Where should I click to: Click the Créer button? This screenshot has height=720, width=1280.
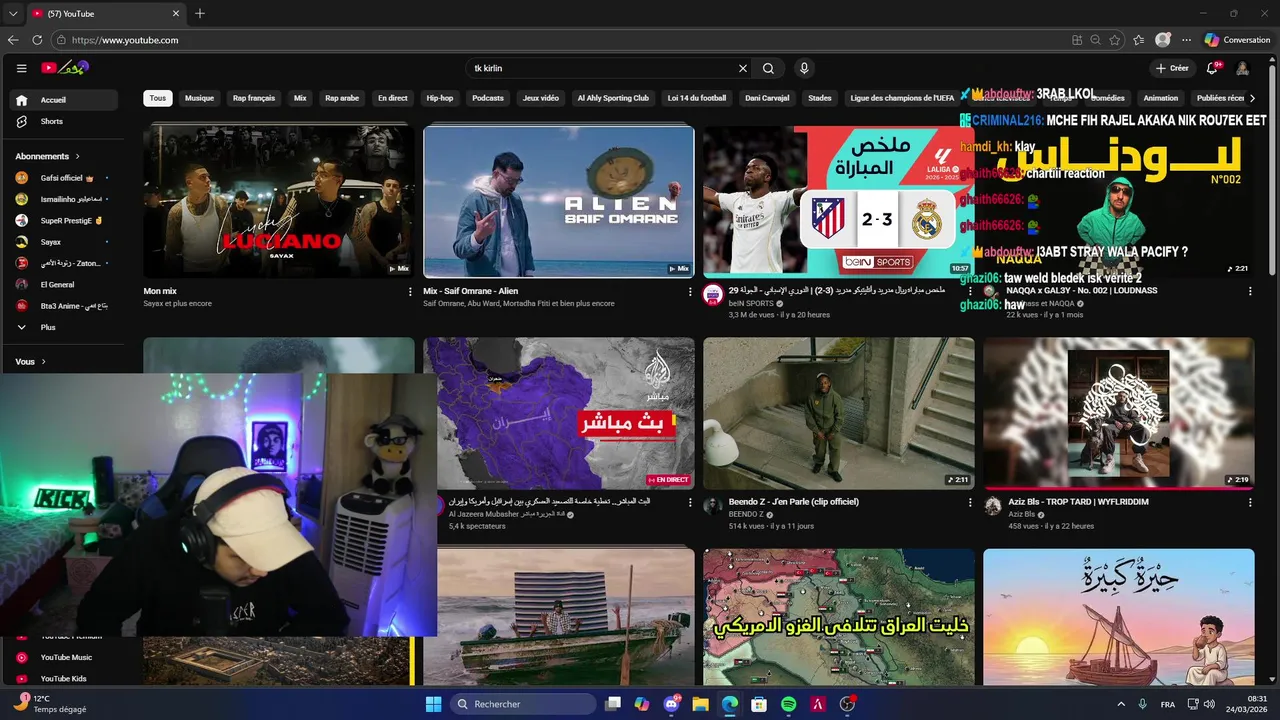point(1172,68)
